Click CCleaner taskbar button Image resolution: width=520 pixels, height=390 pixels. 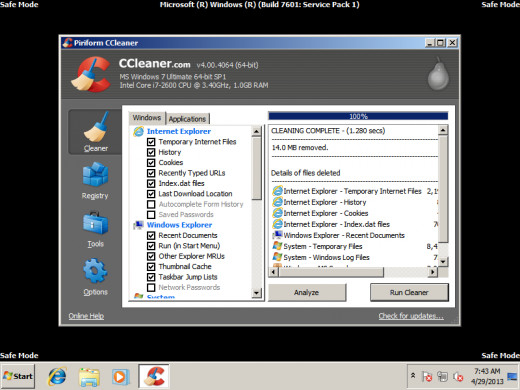154,376
